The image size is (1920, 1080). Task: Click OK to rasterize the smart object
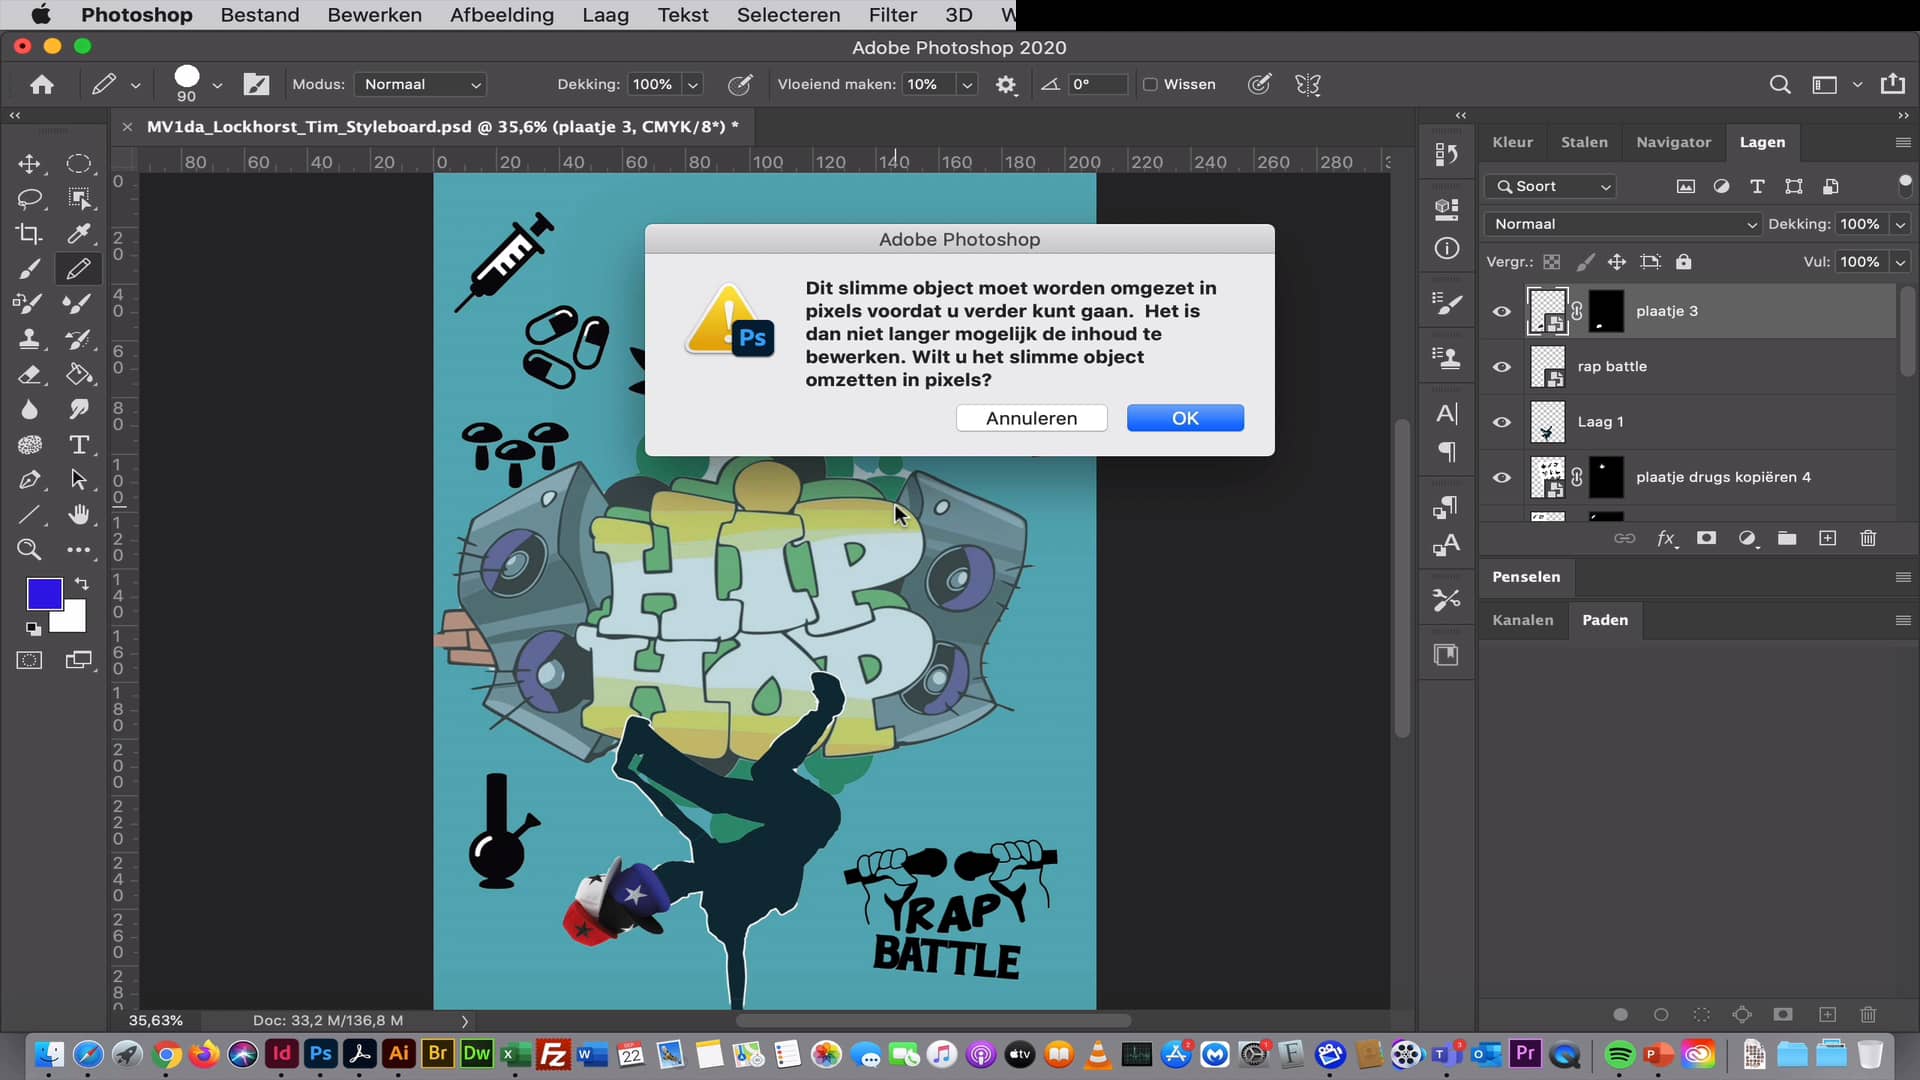coord(1185,418)
